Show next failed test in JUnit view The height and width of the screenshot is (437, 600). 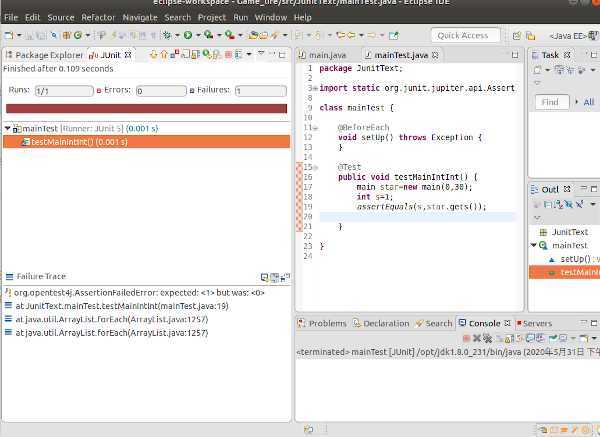point(152,54)
